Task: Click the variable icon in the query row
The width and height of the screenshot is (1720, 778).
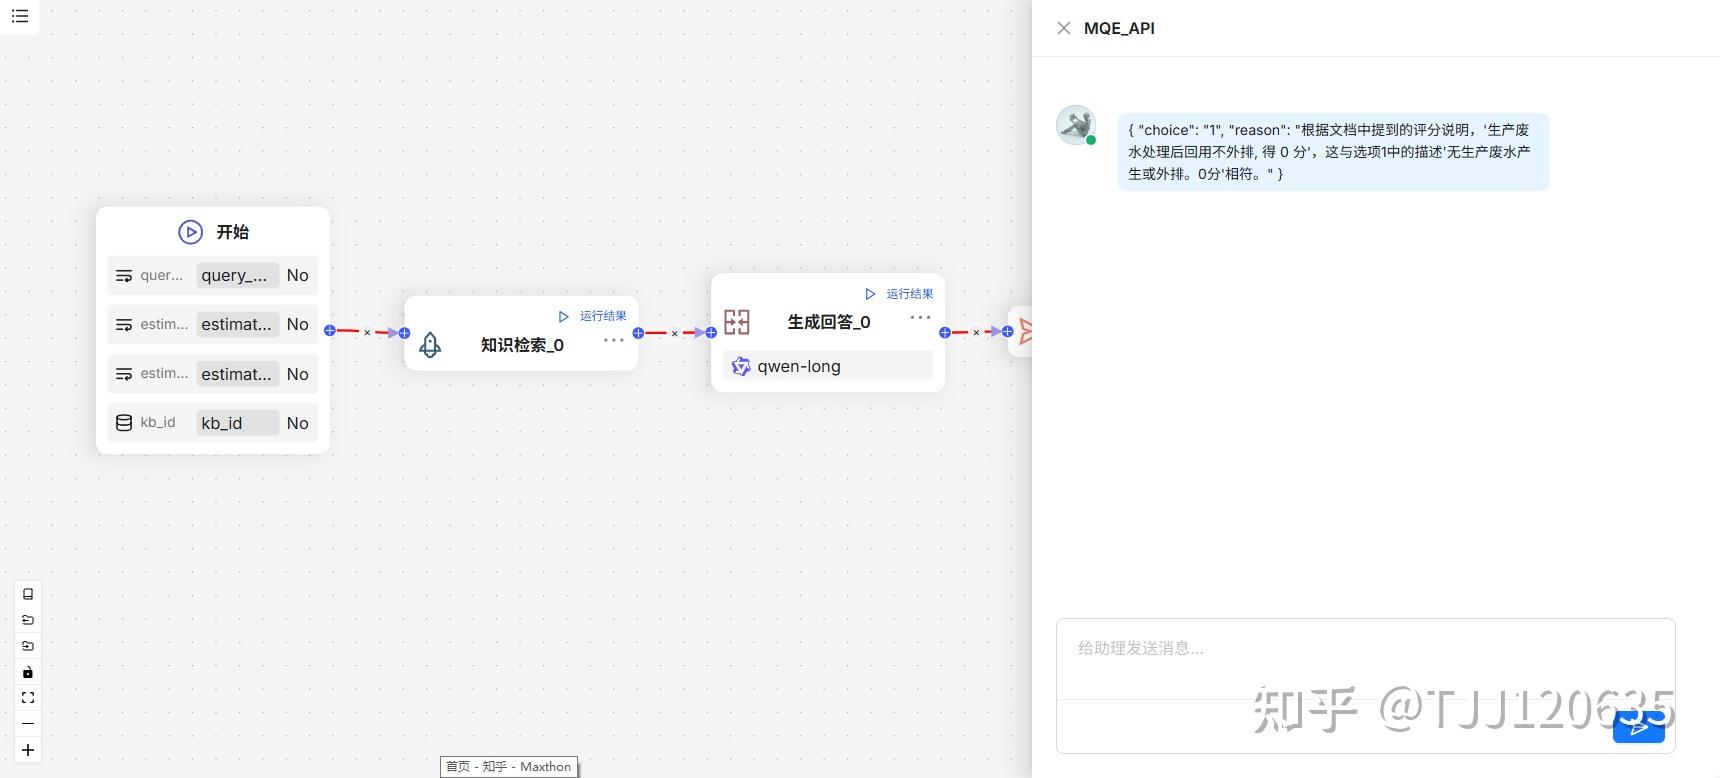Action: [x=124, y=276]
